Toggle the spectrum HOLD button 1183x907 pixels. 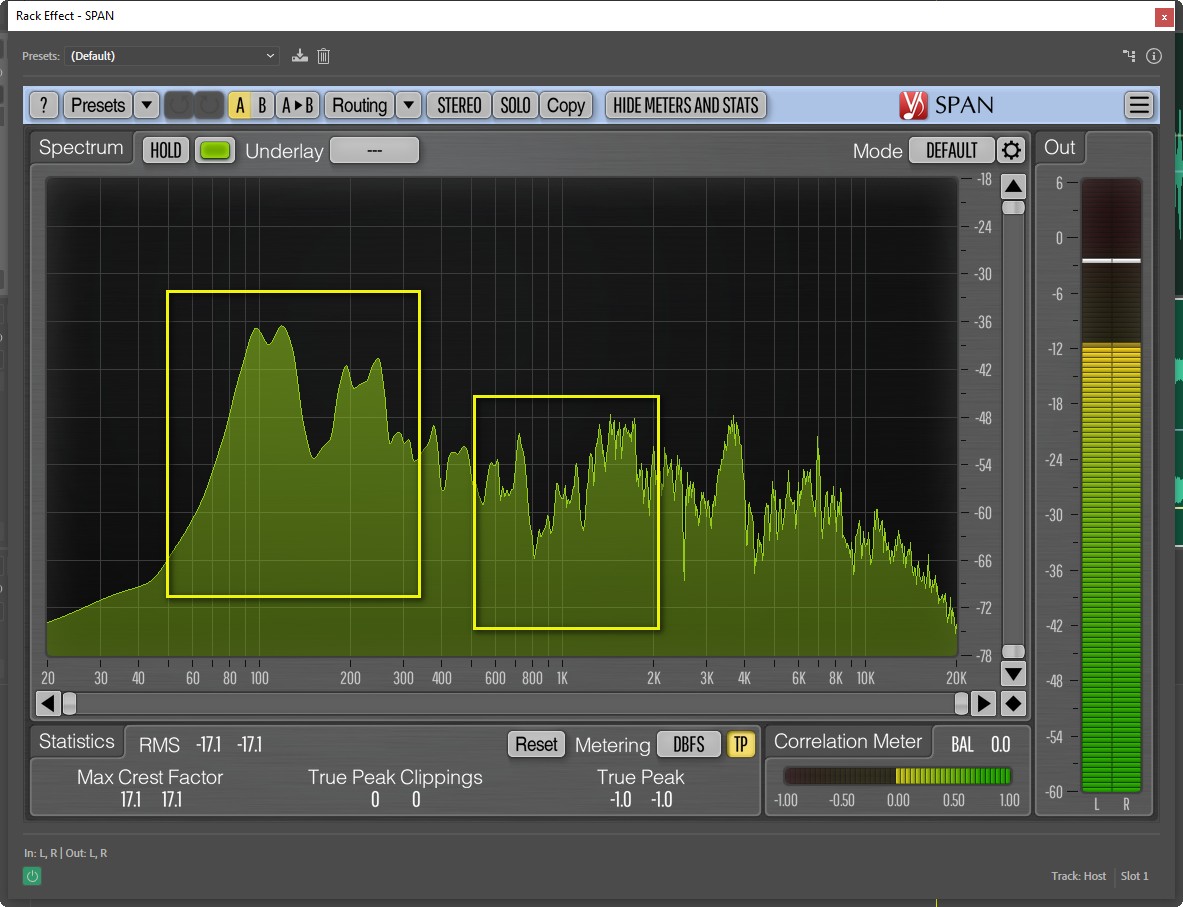click(166, 151)
